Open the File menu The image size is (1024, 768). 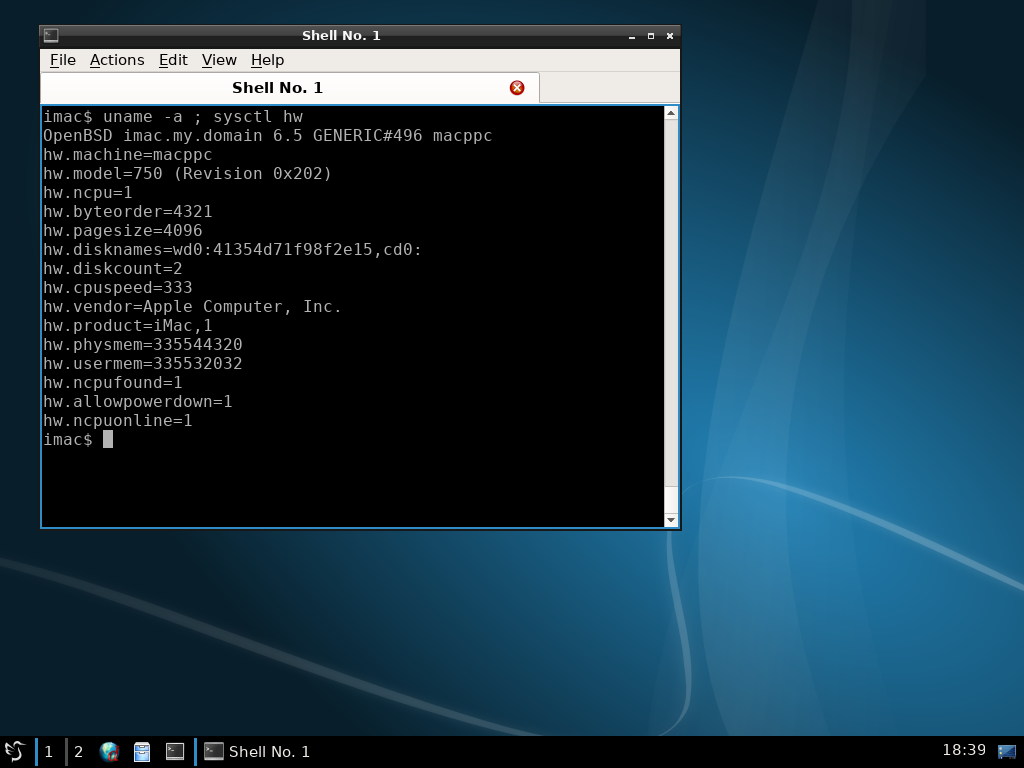[x=63, y=60]
